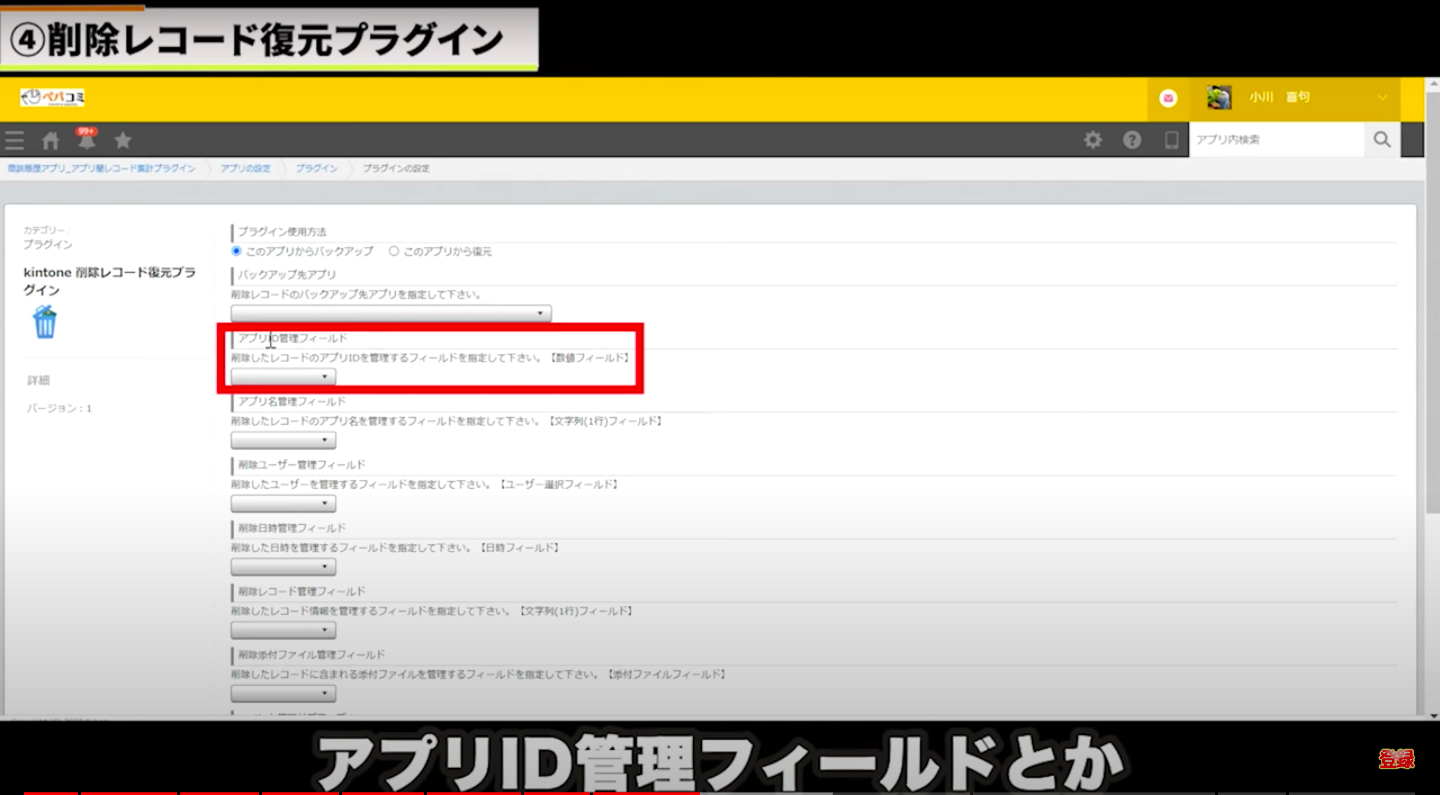Open the バックアップ先アプリ dropdown
Image resolution: width=1440 pixels, height=795 pixels.
coord(391,314)
